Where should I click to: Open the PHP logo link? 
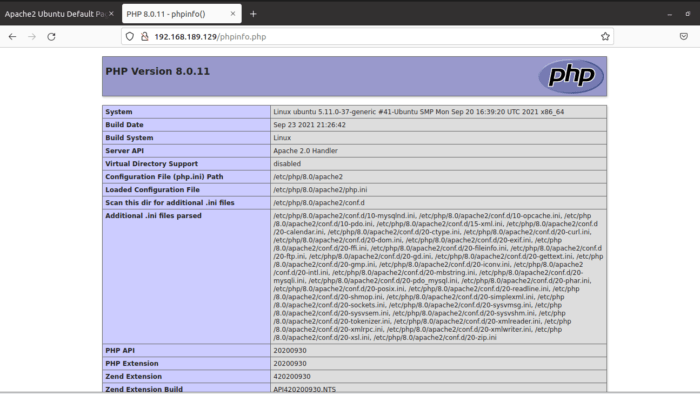[571, 76]
